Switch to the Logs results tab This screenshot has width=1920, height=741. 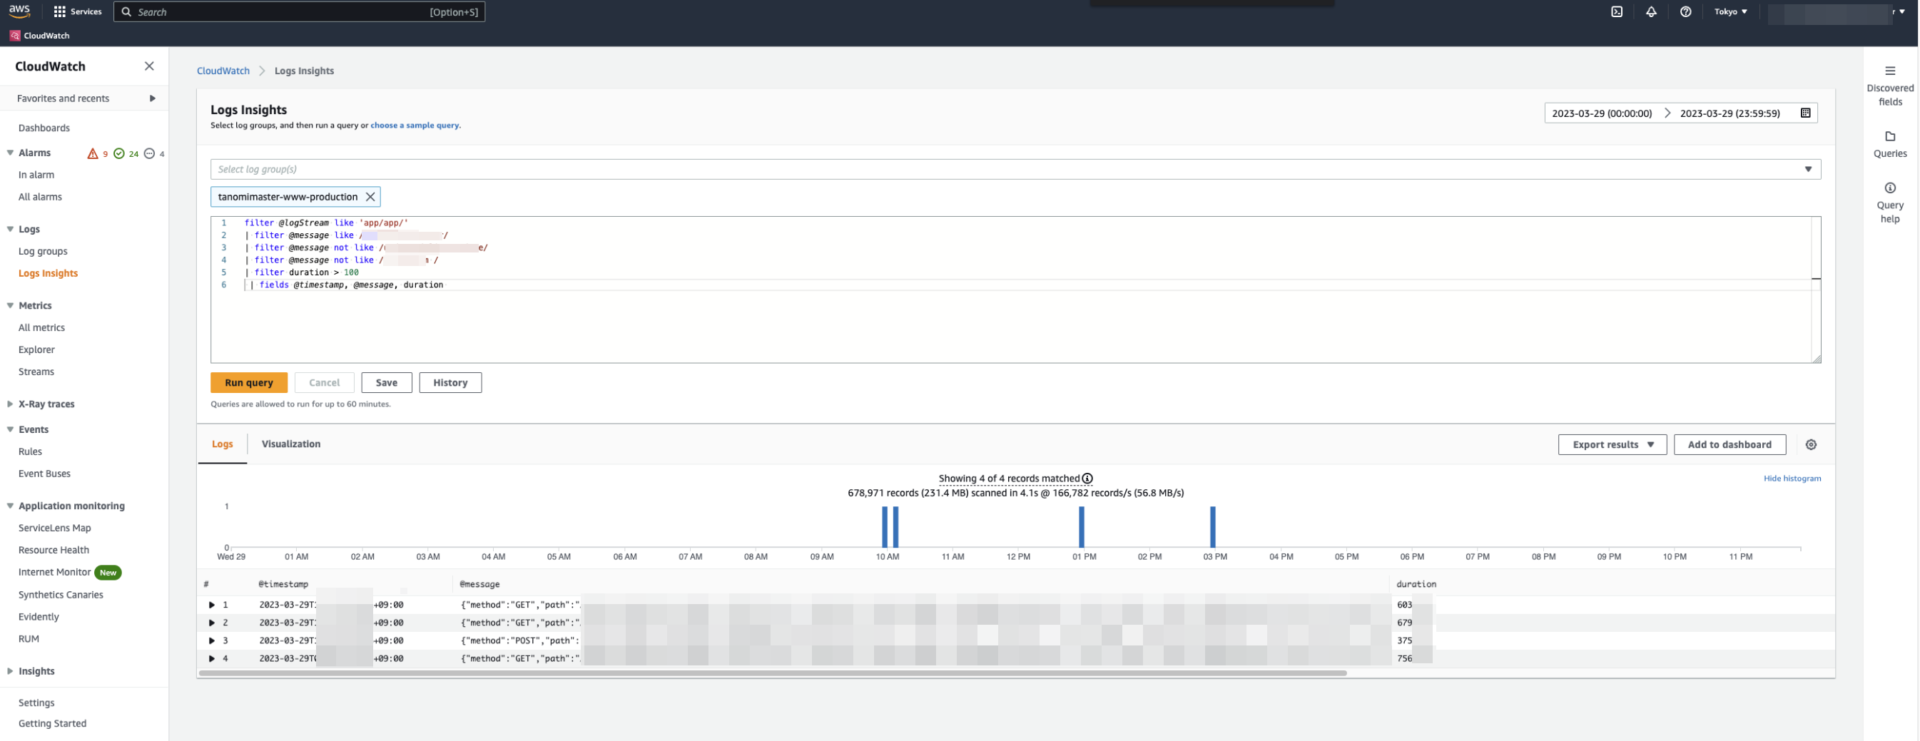tap(222, 444)
